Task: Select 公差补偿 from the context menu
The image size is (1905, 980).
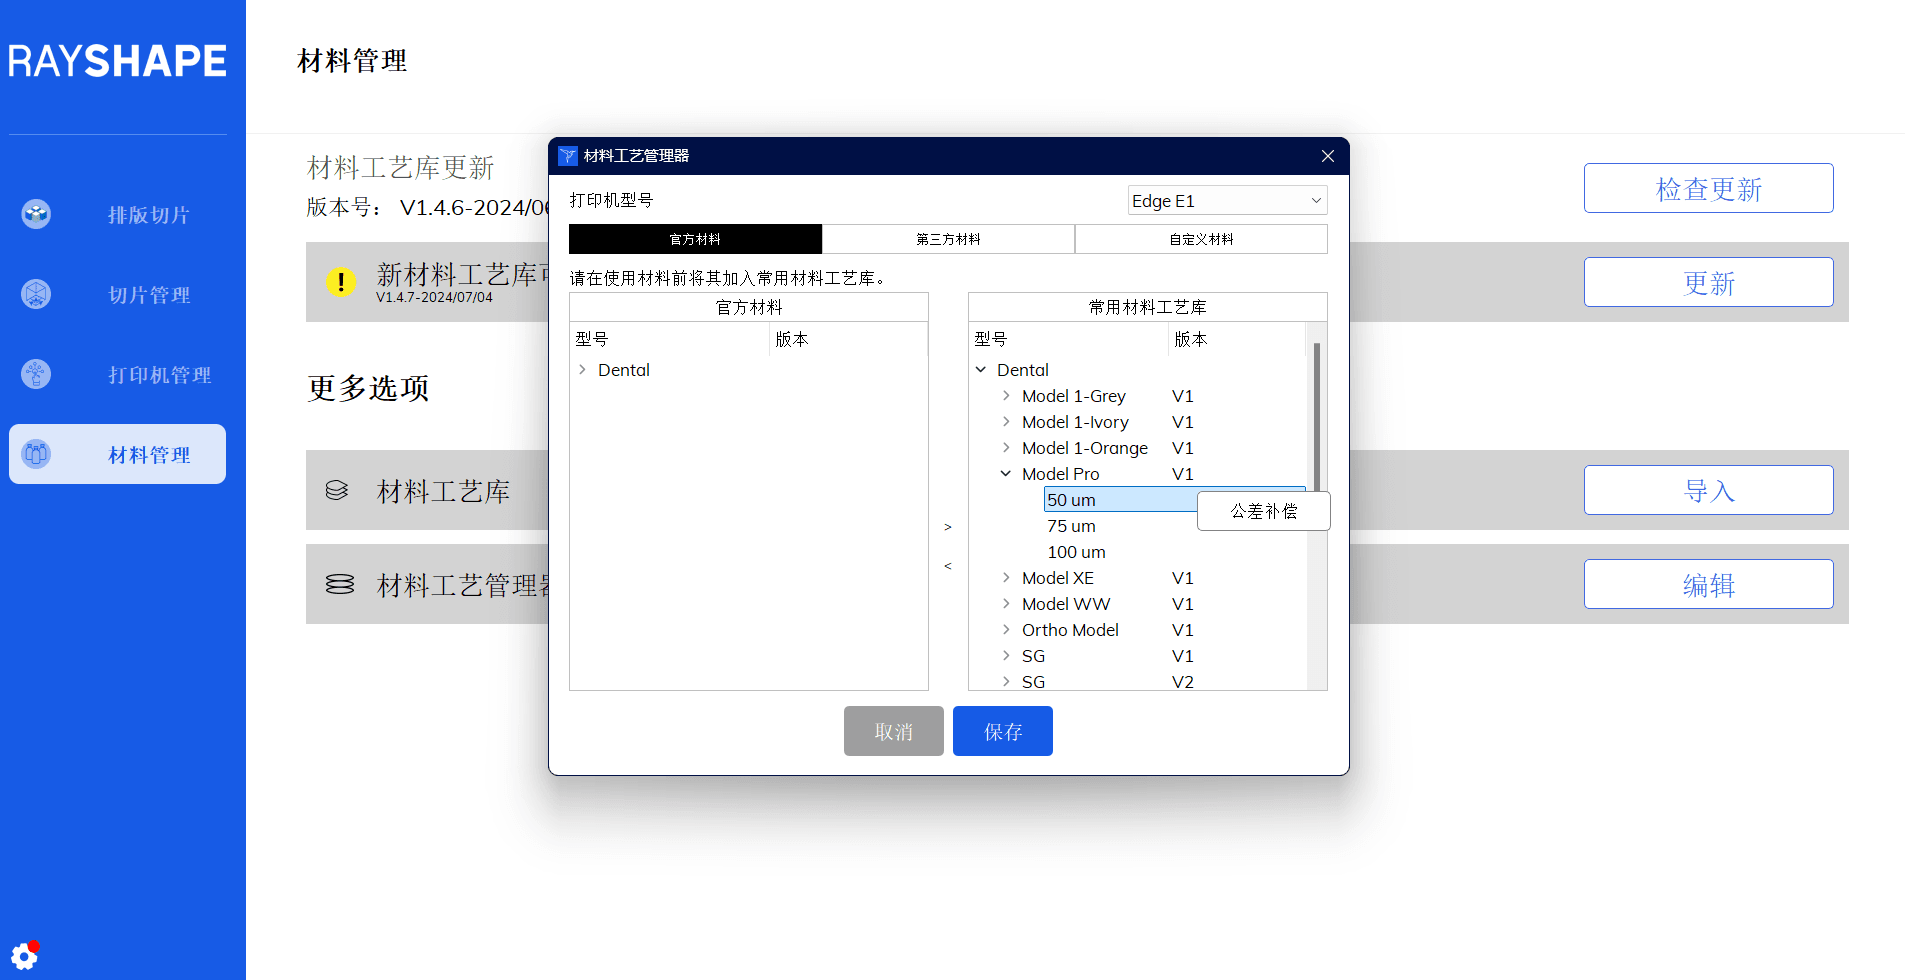Action: 1263,511
